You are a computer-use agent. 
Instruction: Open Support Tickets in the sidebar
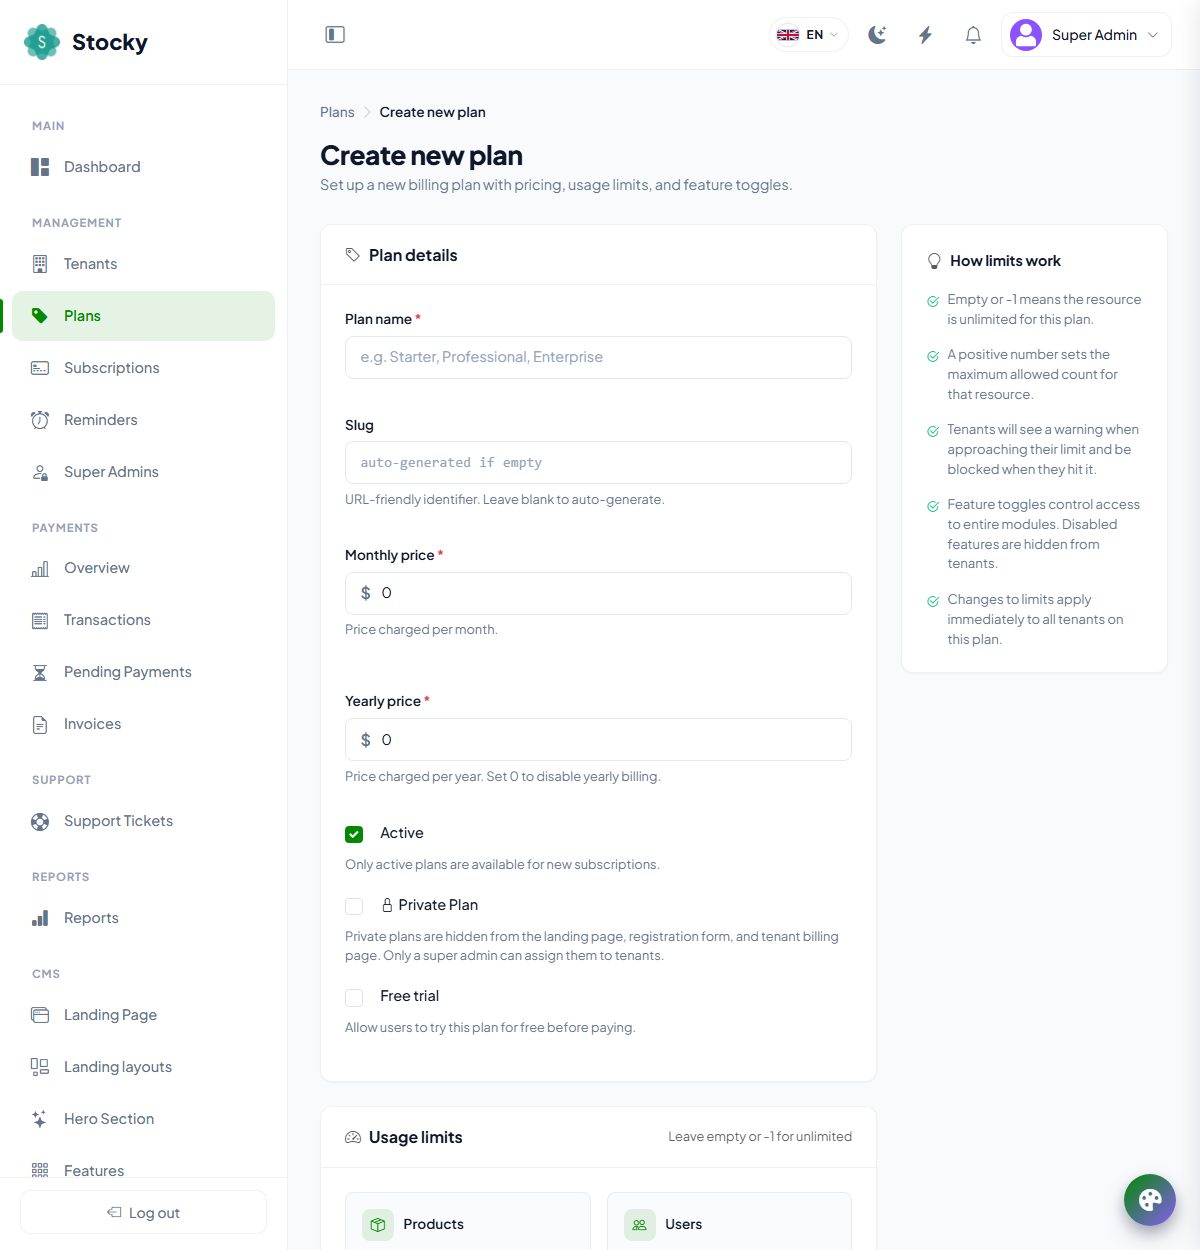(144, 821)
